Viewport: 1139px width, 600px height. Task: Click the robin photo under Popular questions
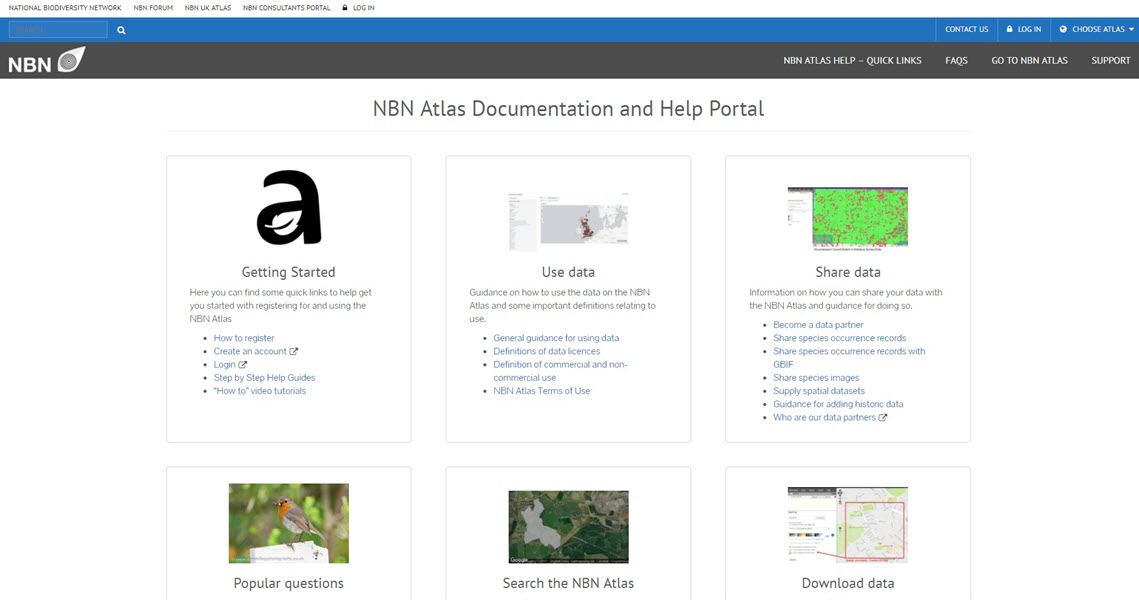point(288,523)
